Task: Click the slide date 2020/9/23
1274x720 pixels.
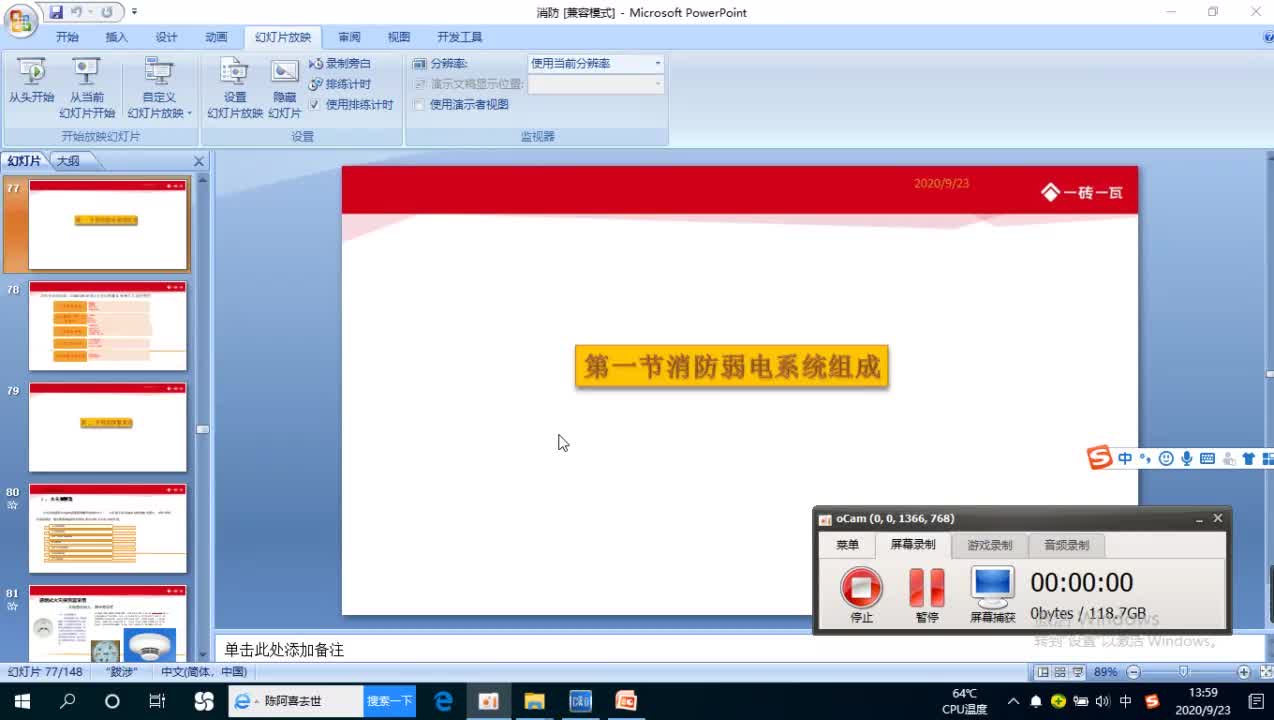Action: pyautogui.click(x=941, y=184)
